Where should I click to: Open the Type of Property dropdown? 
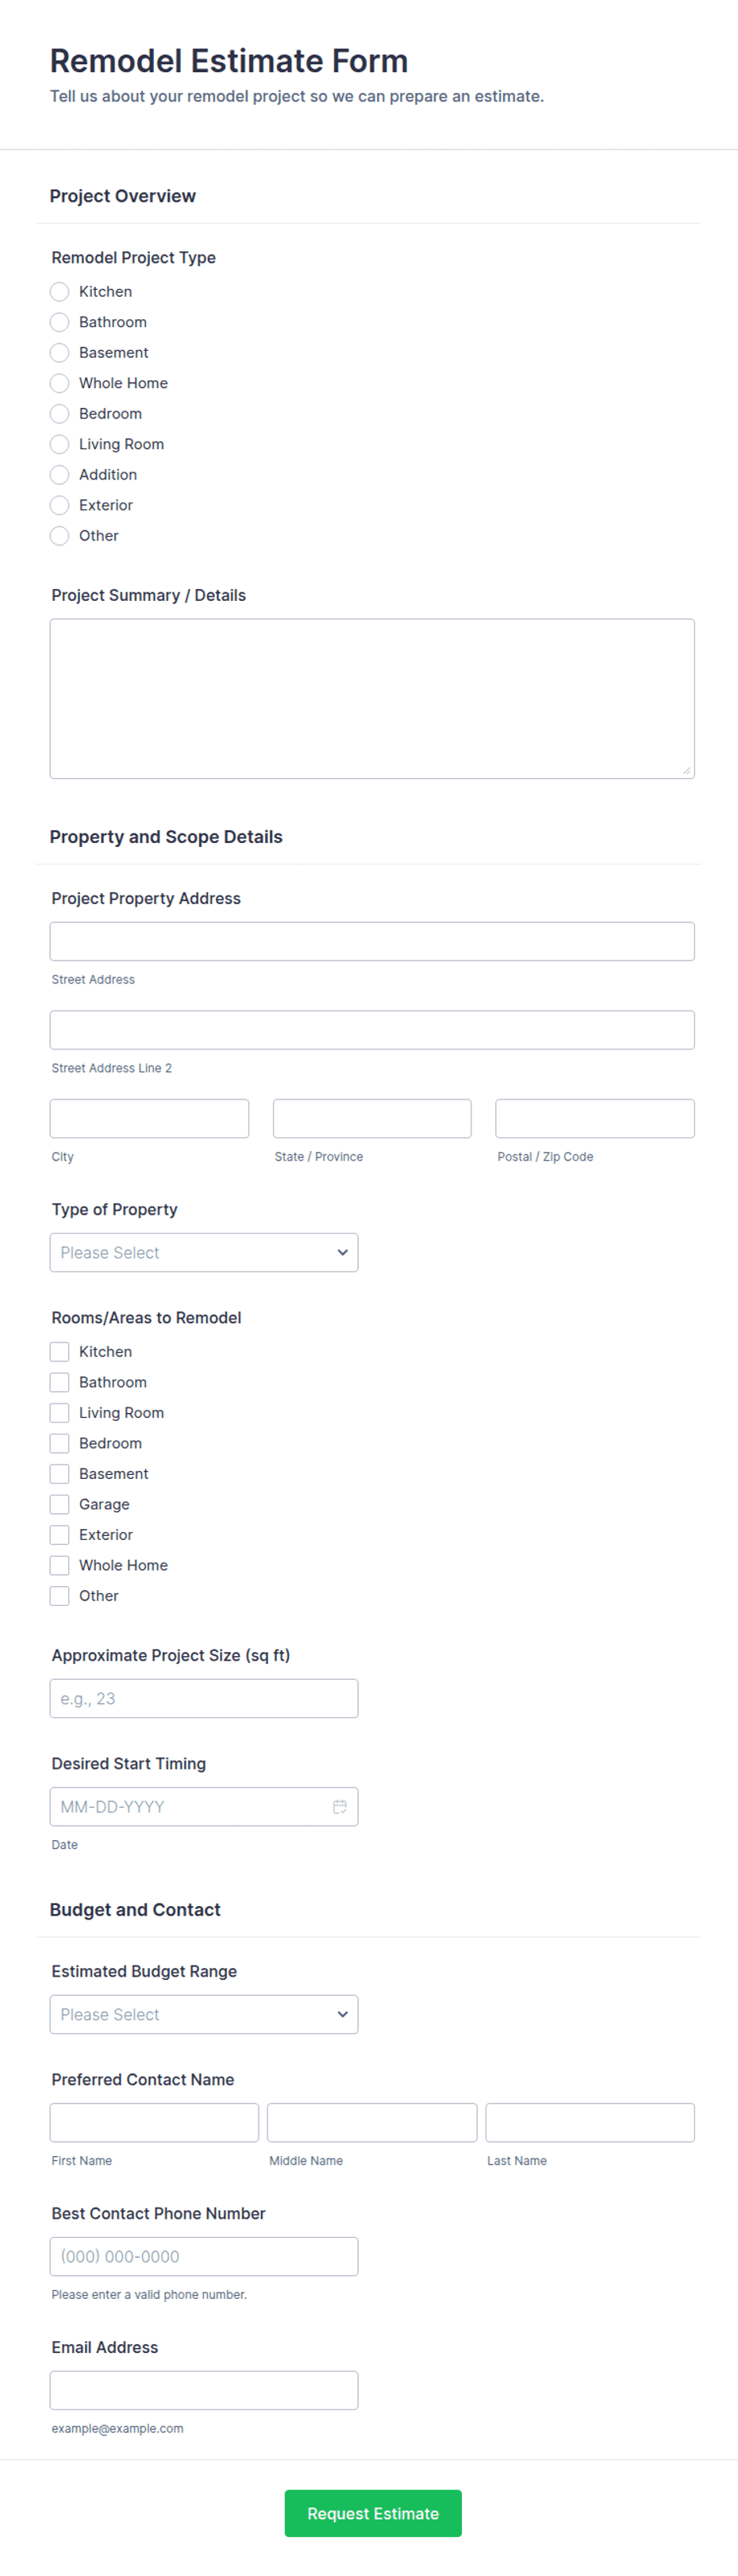coord(204,1252)
